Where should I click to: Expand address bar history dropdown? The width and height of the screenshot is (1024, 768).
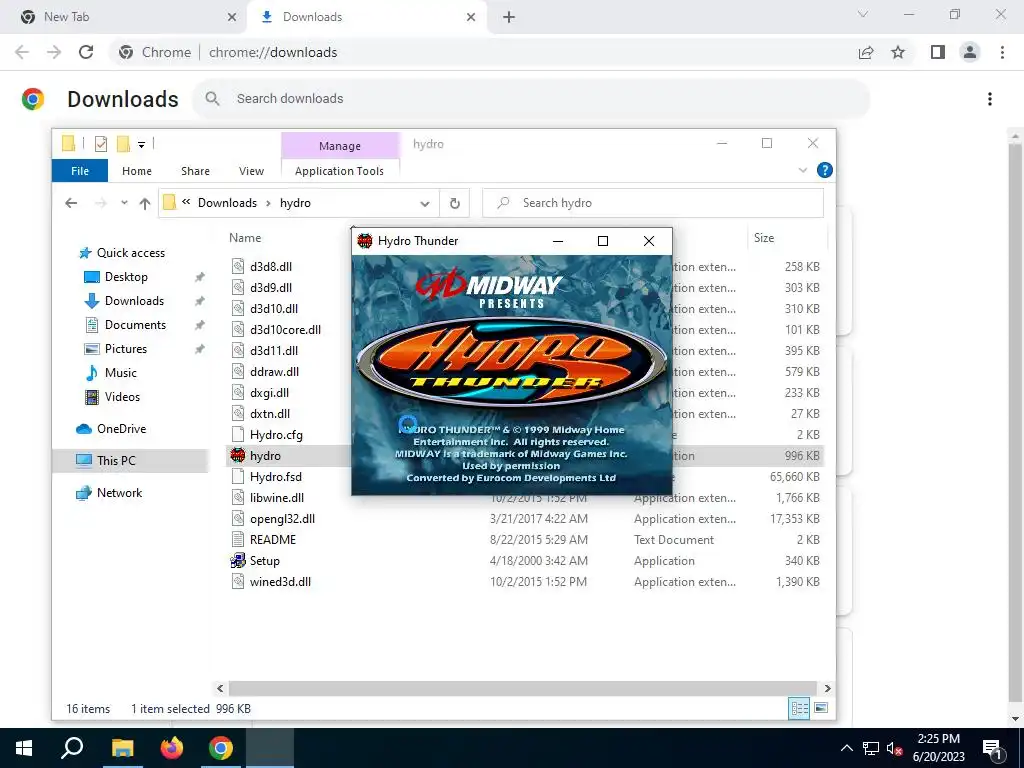(424, 204)
